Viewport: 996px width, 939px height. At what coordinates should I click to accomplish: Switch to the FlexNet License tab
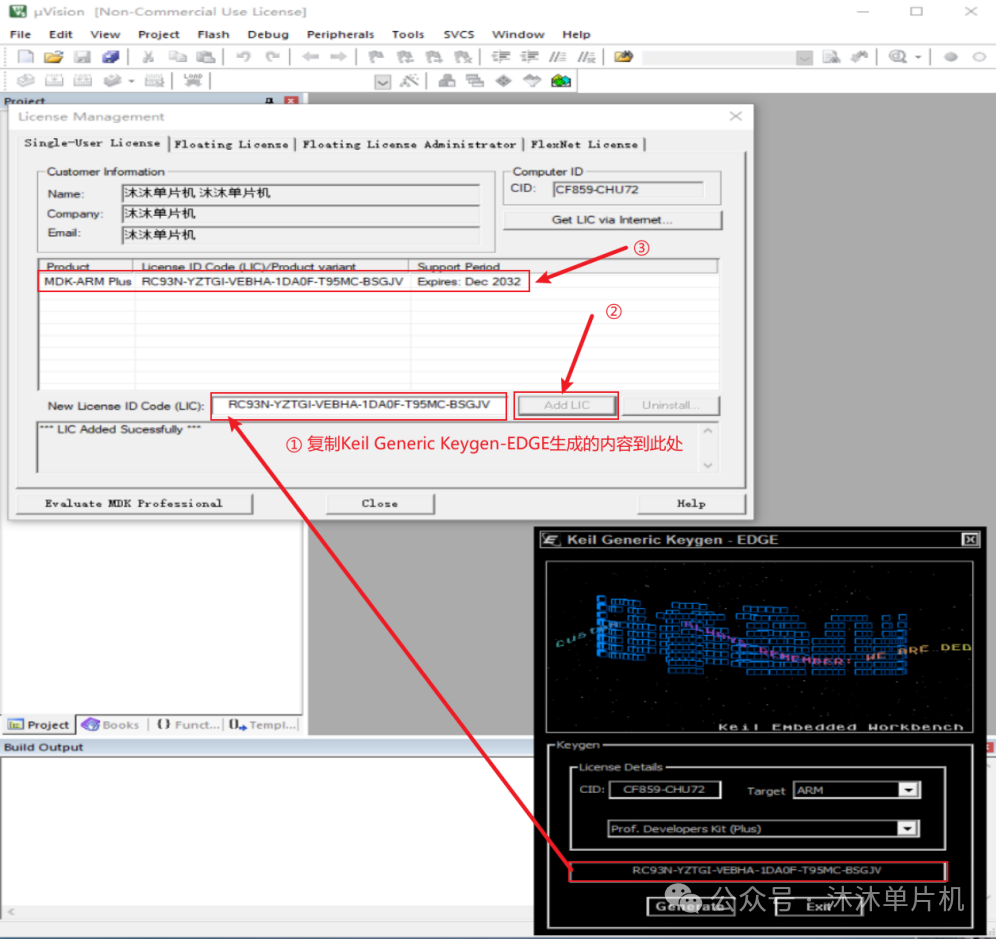click(x=584, y=144)
